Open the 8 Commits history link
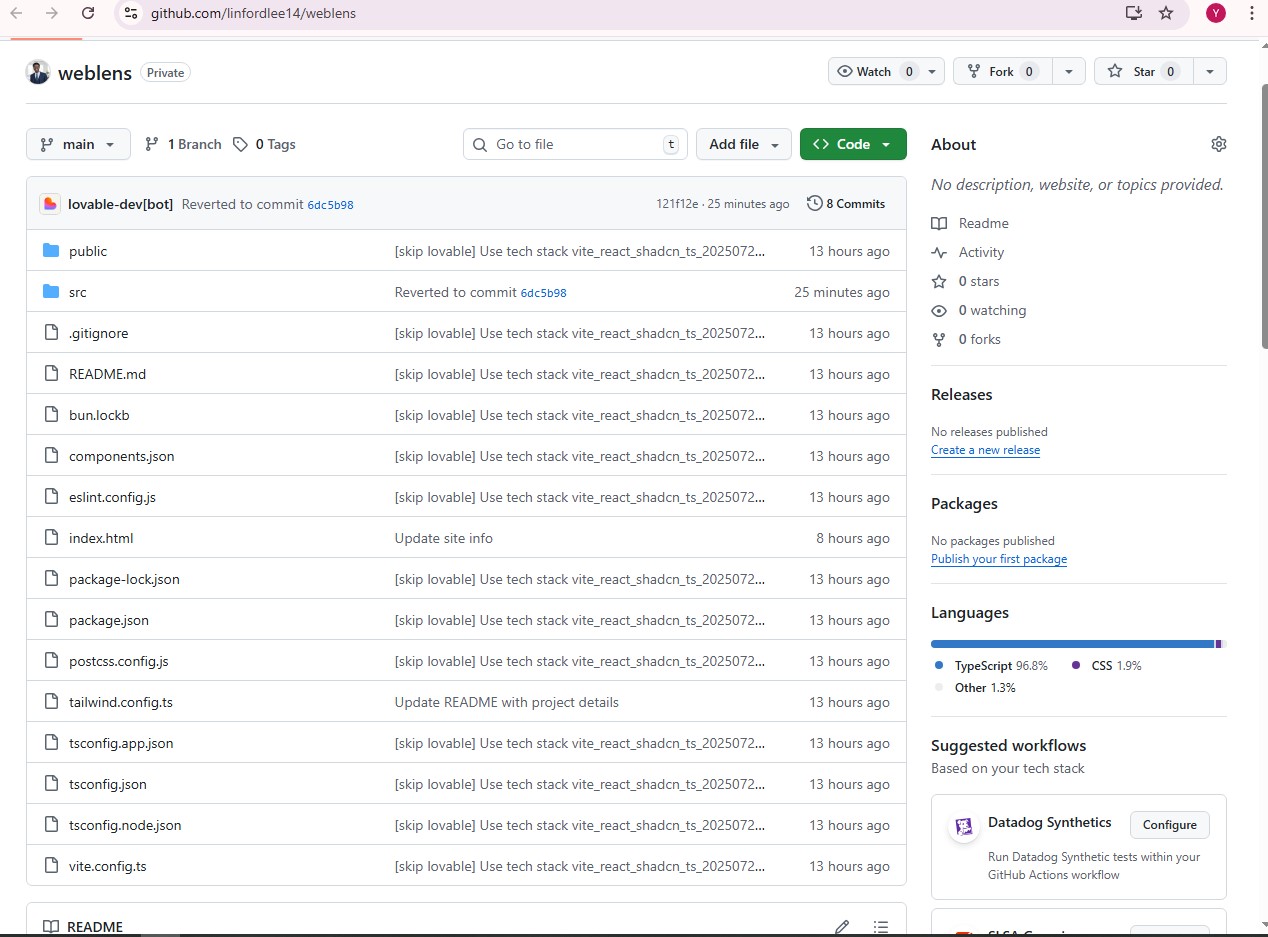Image resolution: width=1268 pixels, height=937 pixels. coord(846,203)
